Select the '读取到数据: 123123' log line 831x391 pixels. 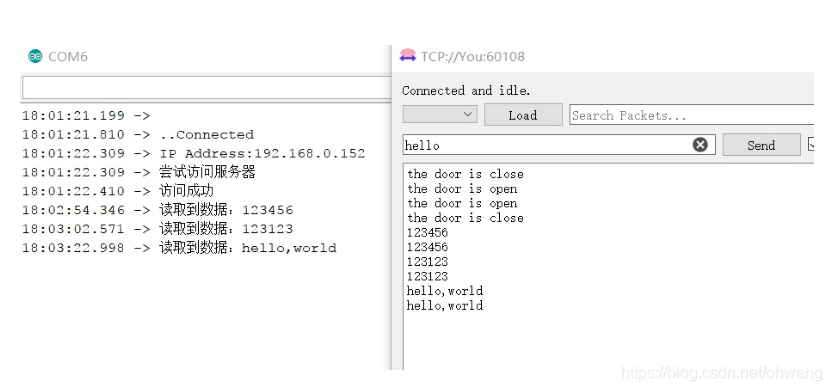(157, 229)
